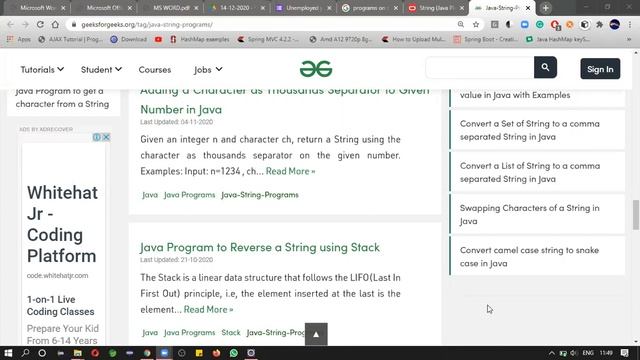
Task: Click the ENG language indicator
Action: click(588, 353)
